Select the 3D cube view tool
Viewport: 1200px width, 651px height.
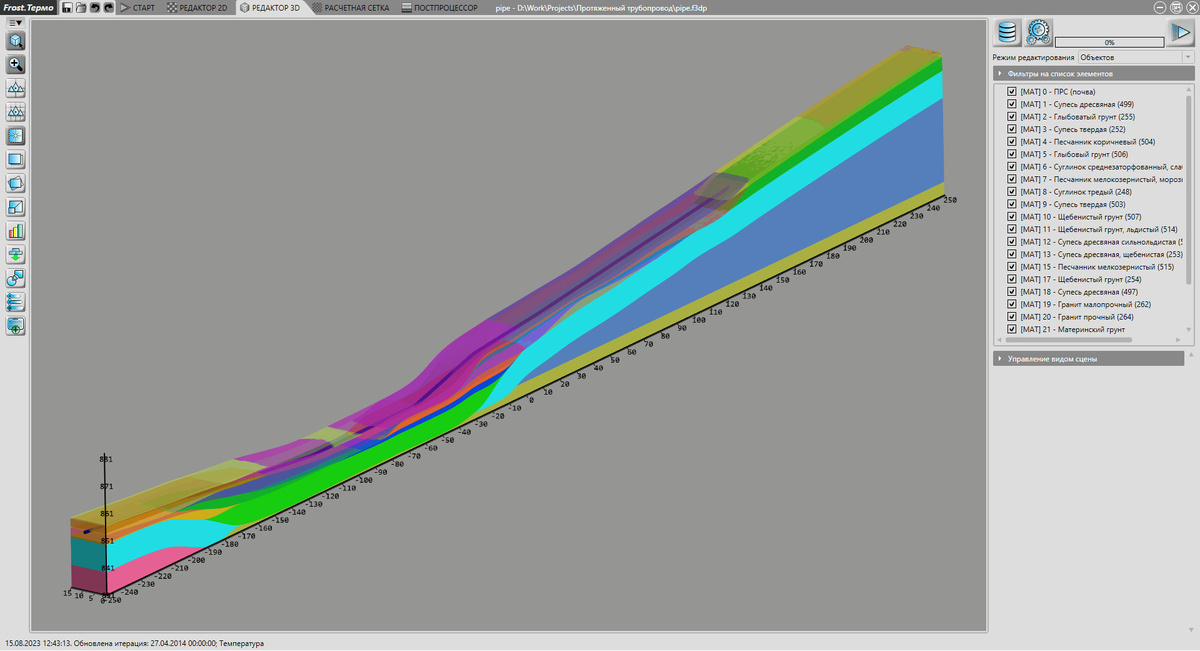16,40
